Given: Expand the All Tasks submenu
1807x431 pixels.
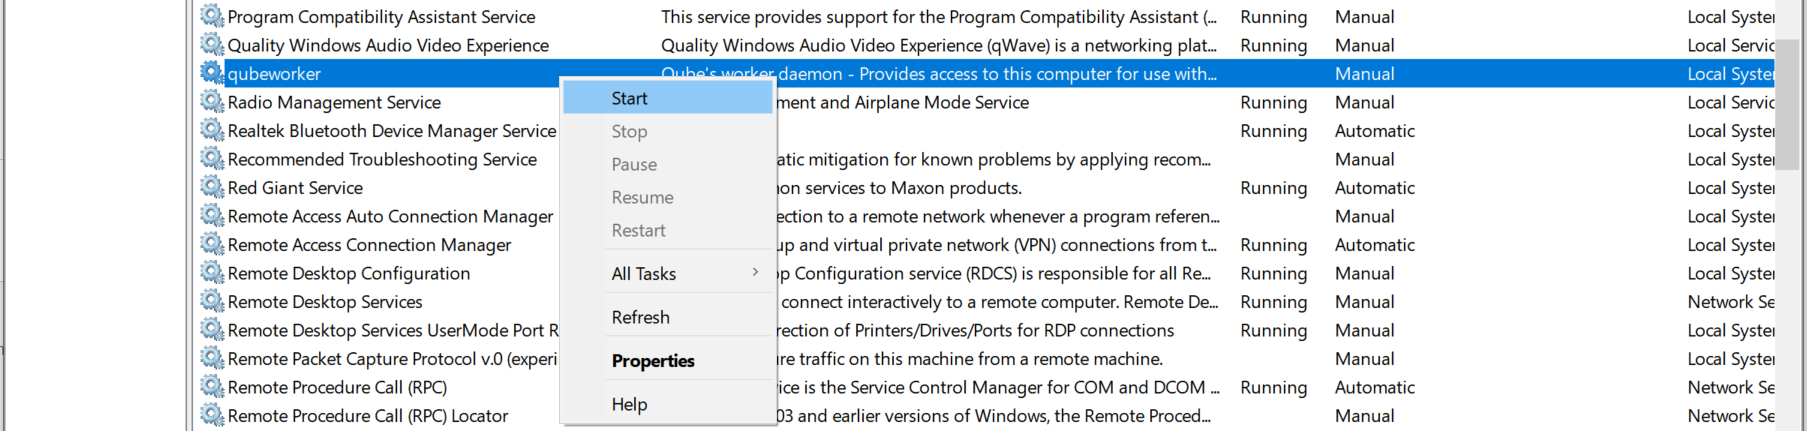Looking at the screenshot, I should [644, 274].
